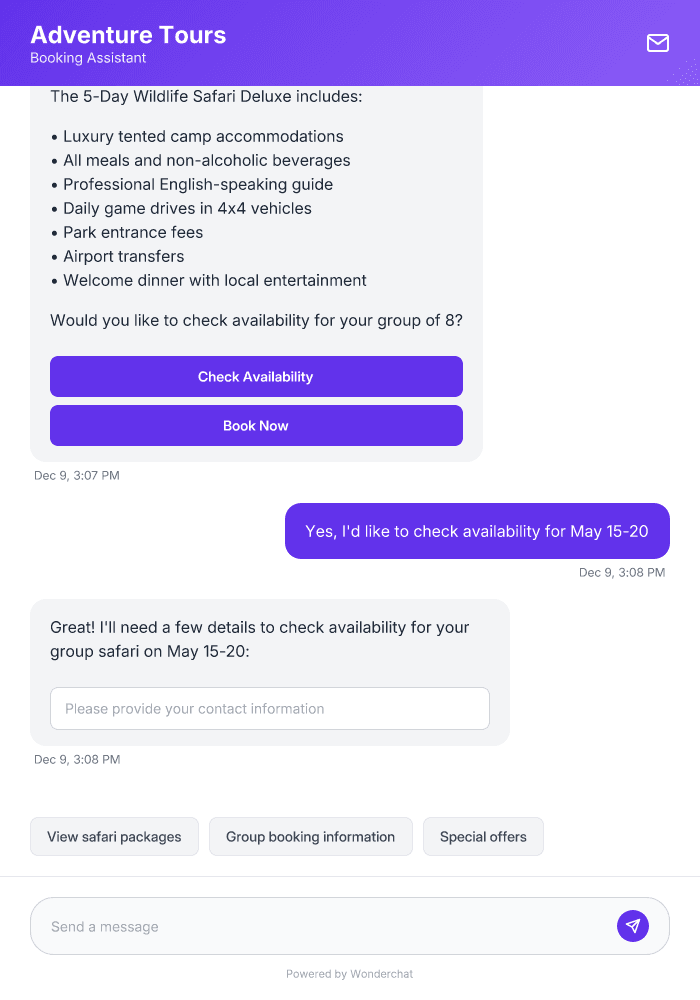Open the envelope icon in the header
Viewport: 700px width, 1000px height.
(657, 43)
